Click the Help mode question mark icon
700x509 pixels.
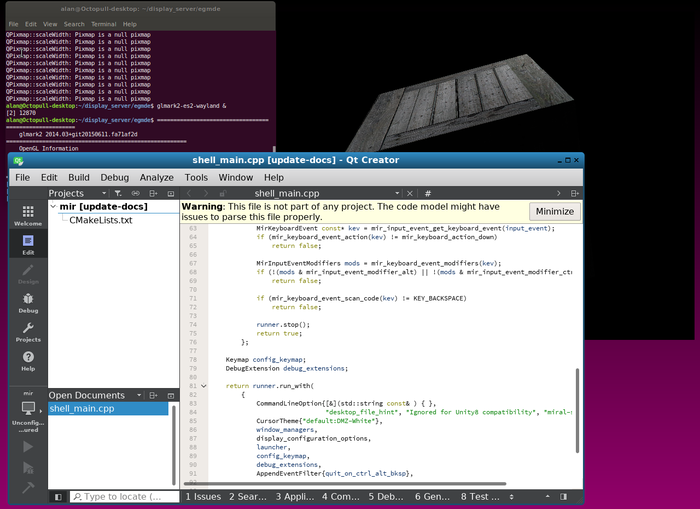coord(27,360)
